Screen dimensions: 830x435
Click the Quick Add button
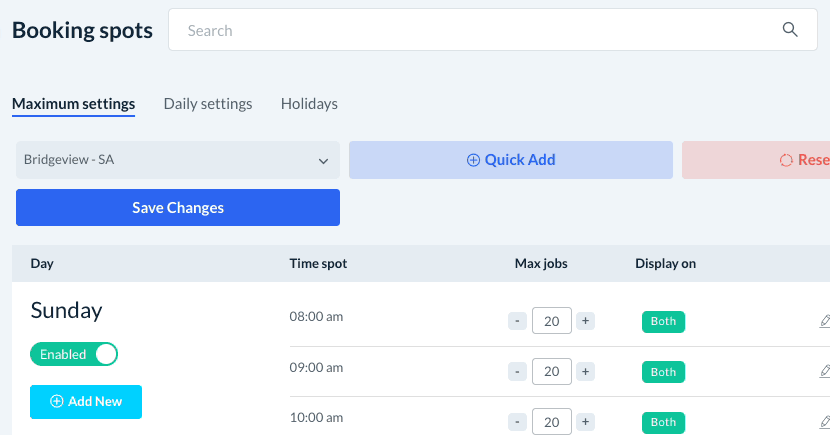[510, 160]
